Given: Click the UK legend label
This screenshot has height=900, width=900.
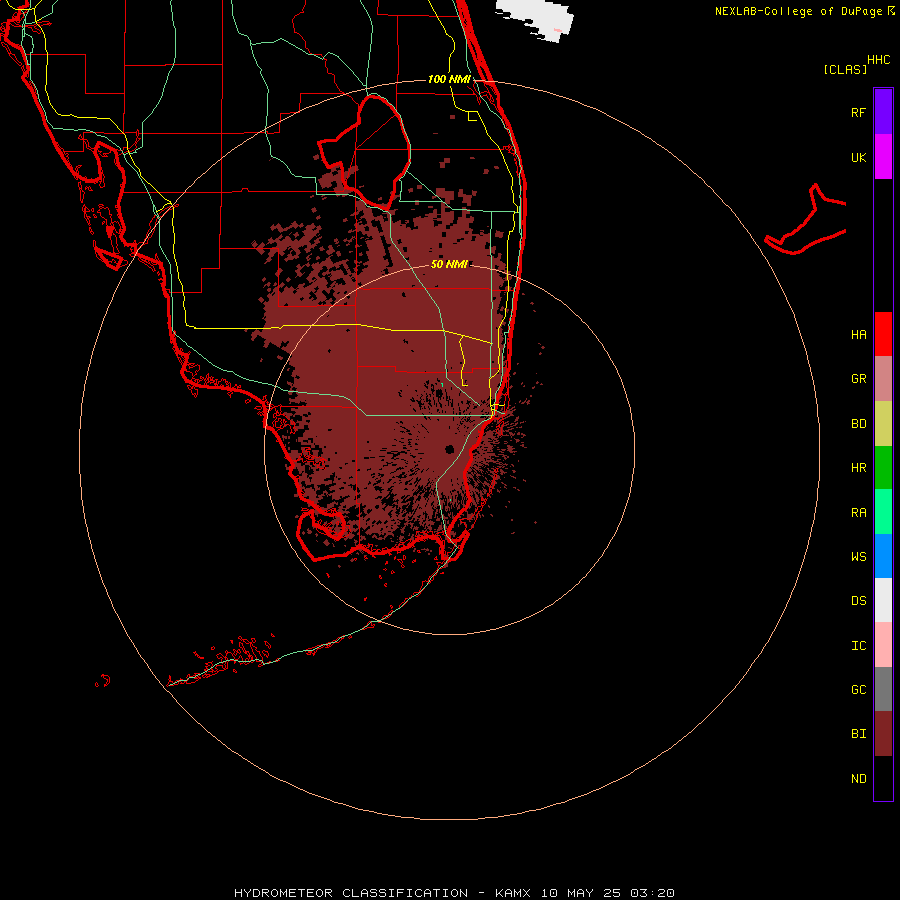Looking at the screenshot, I should (x=858, y=157).
